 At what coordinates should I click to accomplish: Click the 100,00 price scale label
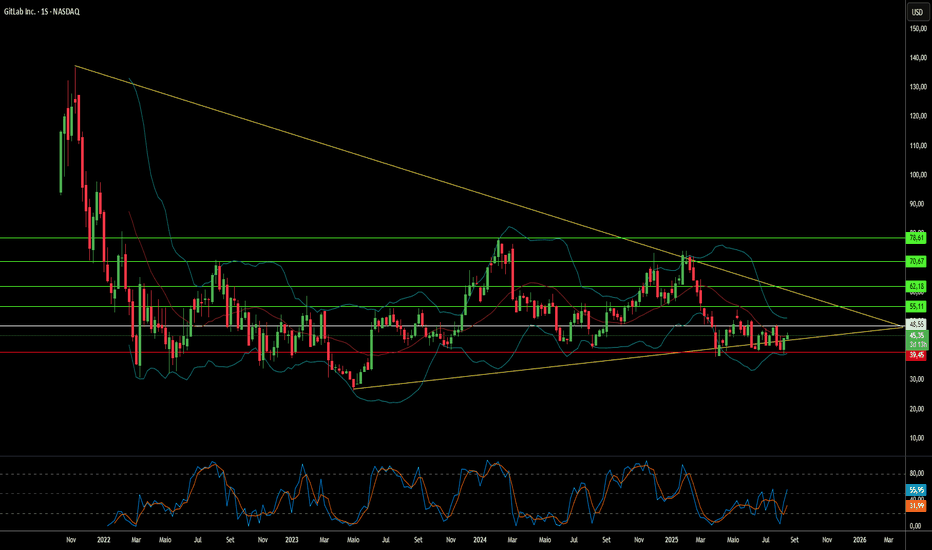pyautogui.click(x=918, y=175)
